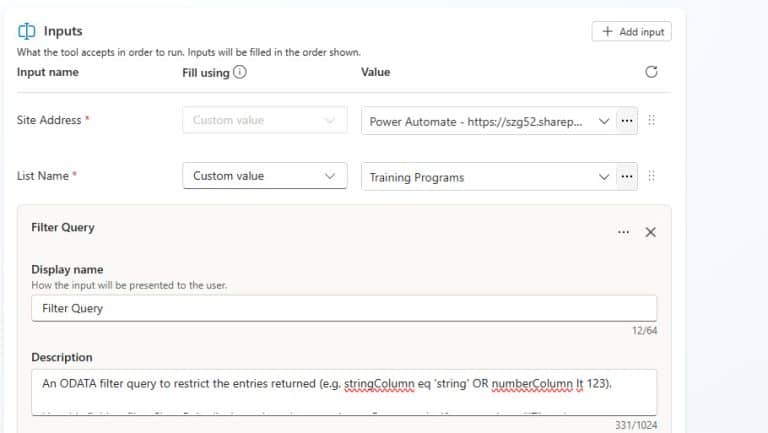The width and height of the screenshot is (768, 433).
Task: Click the Add input button
Action: [632, 32]
